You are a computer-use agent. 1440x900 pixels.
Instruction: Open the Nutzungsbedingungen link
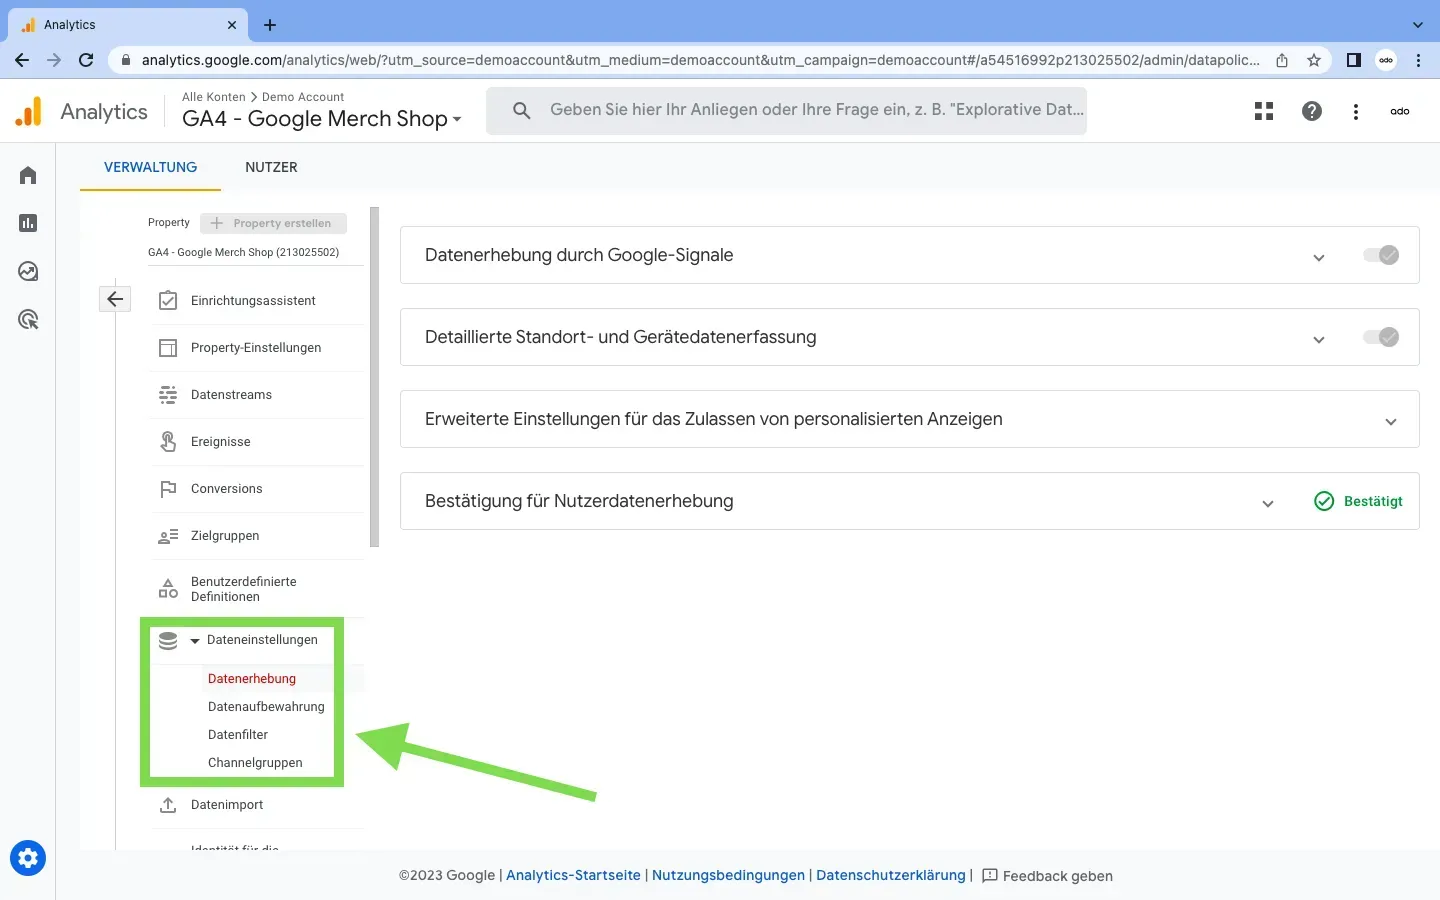coord(728,875)
